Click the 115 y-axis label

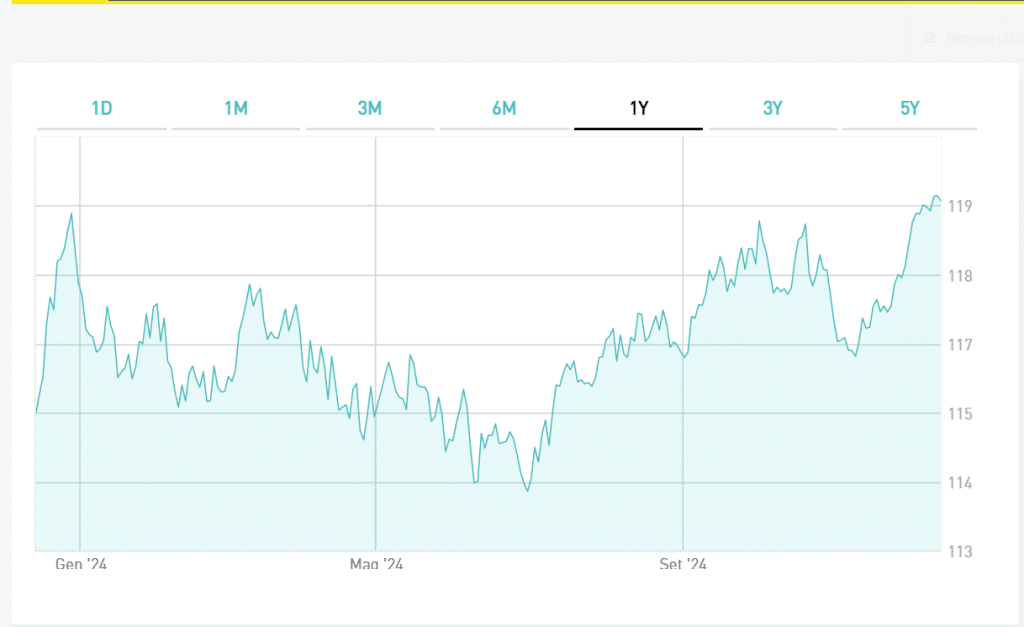[x=961, y=414]
